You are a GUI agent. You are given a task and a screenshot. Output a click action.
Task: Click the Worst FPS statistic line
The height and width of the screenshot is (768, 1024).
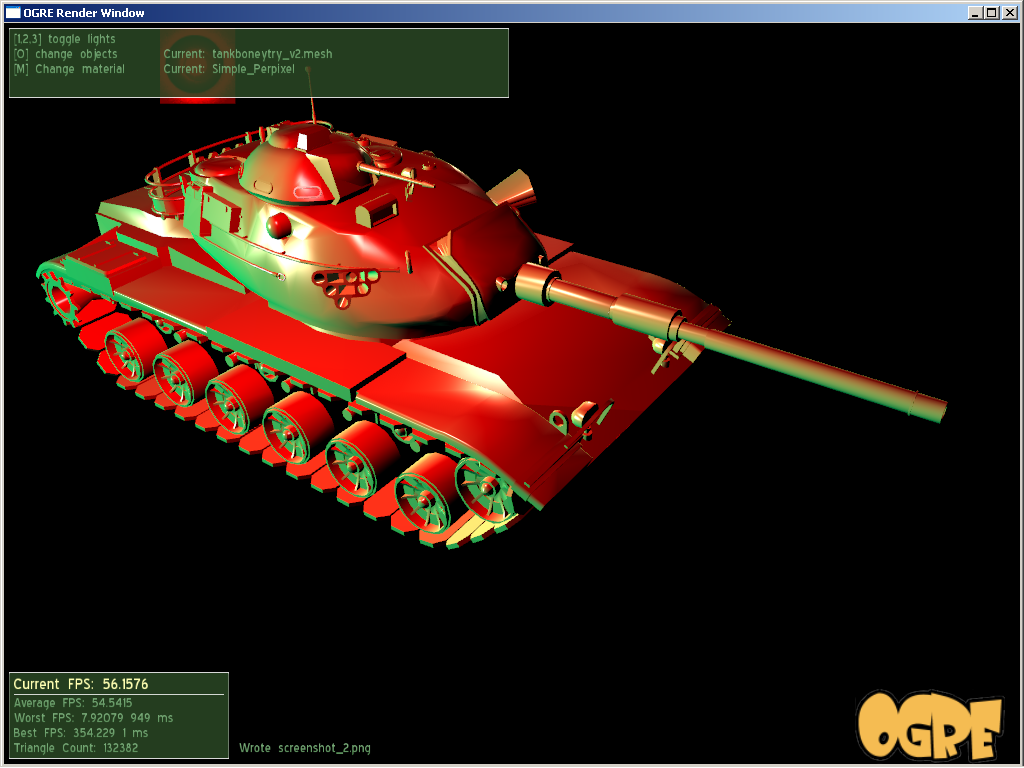click(93, 718)
